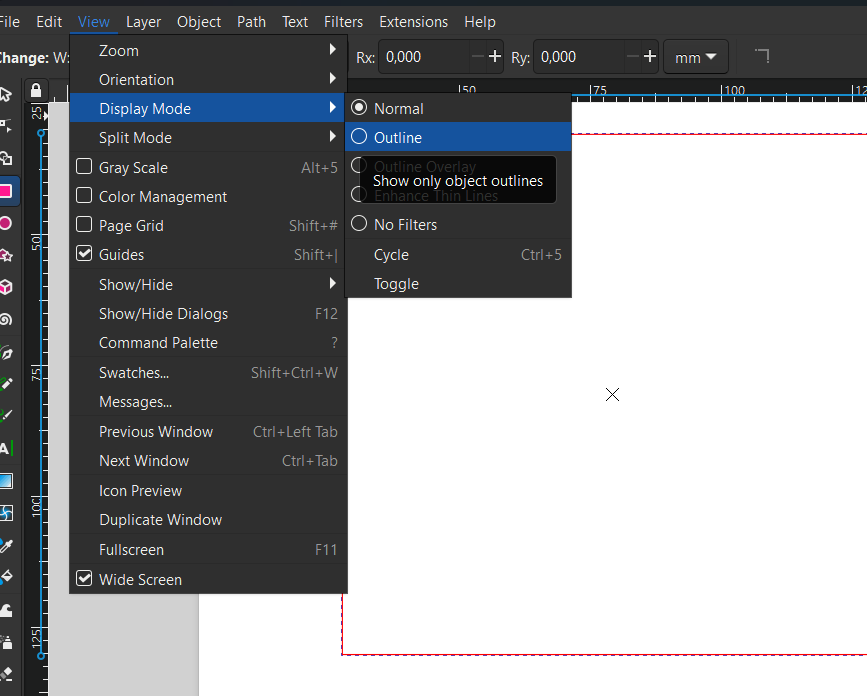Click Toggle in the Display Mode submenu
Viewport: 867px width, 696px height.
tap(458, 284)
